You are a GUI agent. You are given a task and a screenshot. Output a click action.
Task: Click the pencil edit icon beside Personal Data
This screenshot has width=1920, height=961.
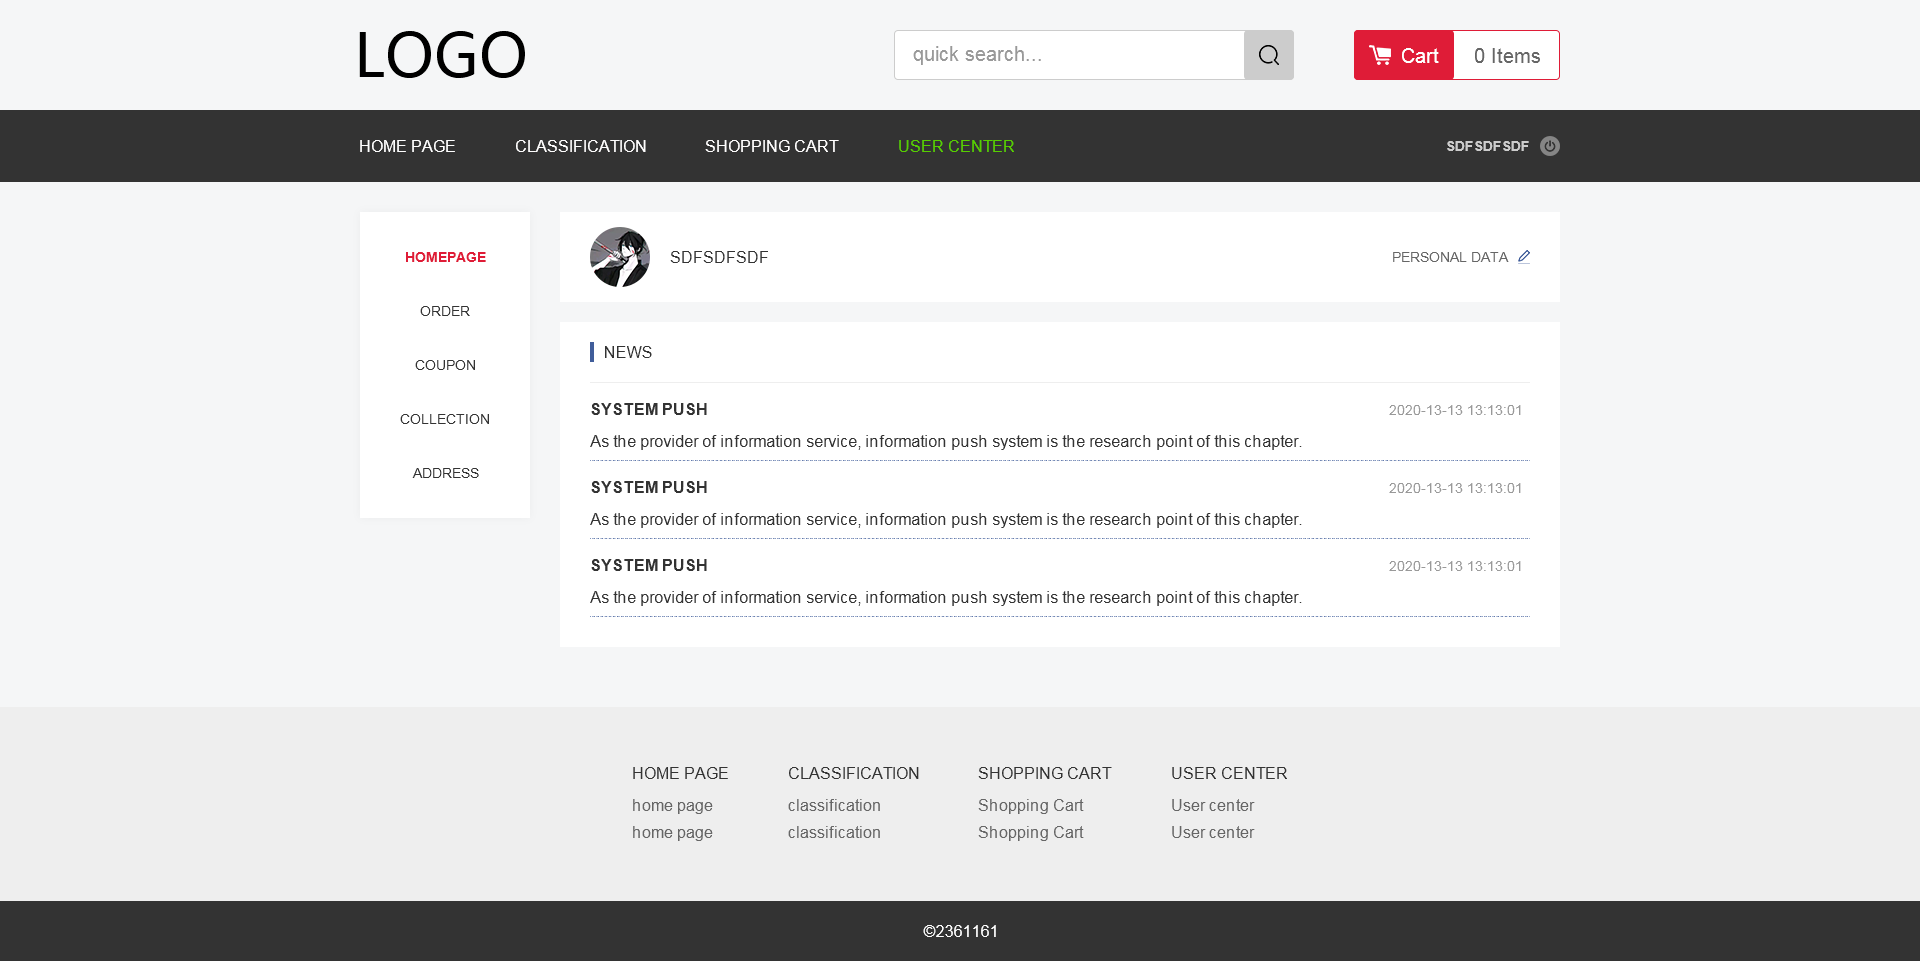(x=1523, y=257)
